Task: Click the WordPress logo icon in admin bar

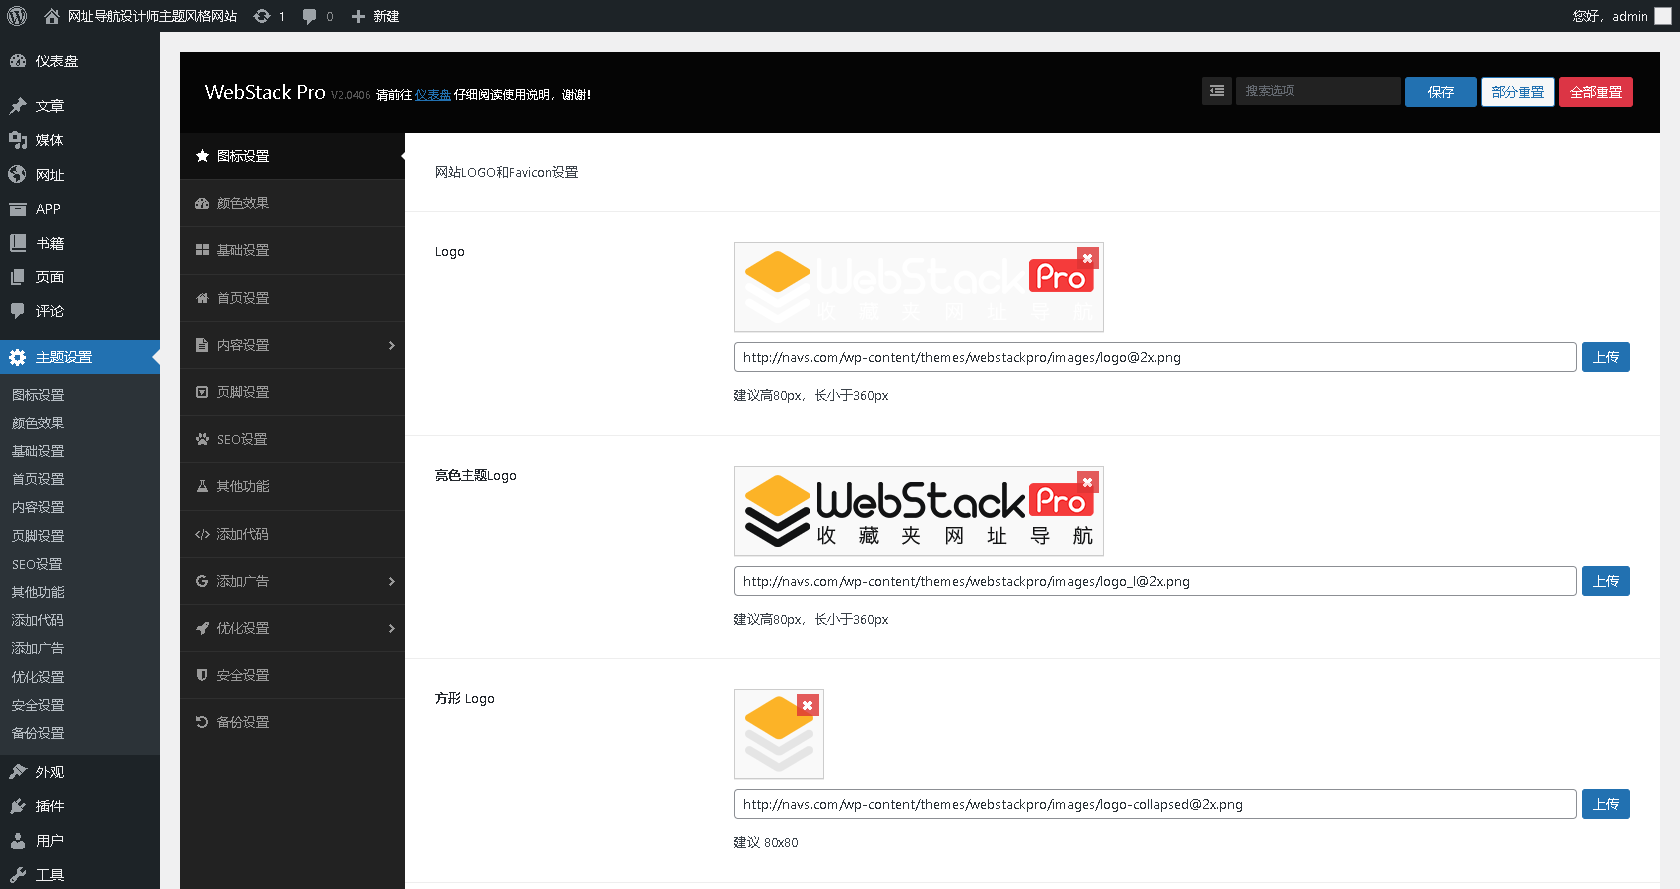Action: pos(17,16)
